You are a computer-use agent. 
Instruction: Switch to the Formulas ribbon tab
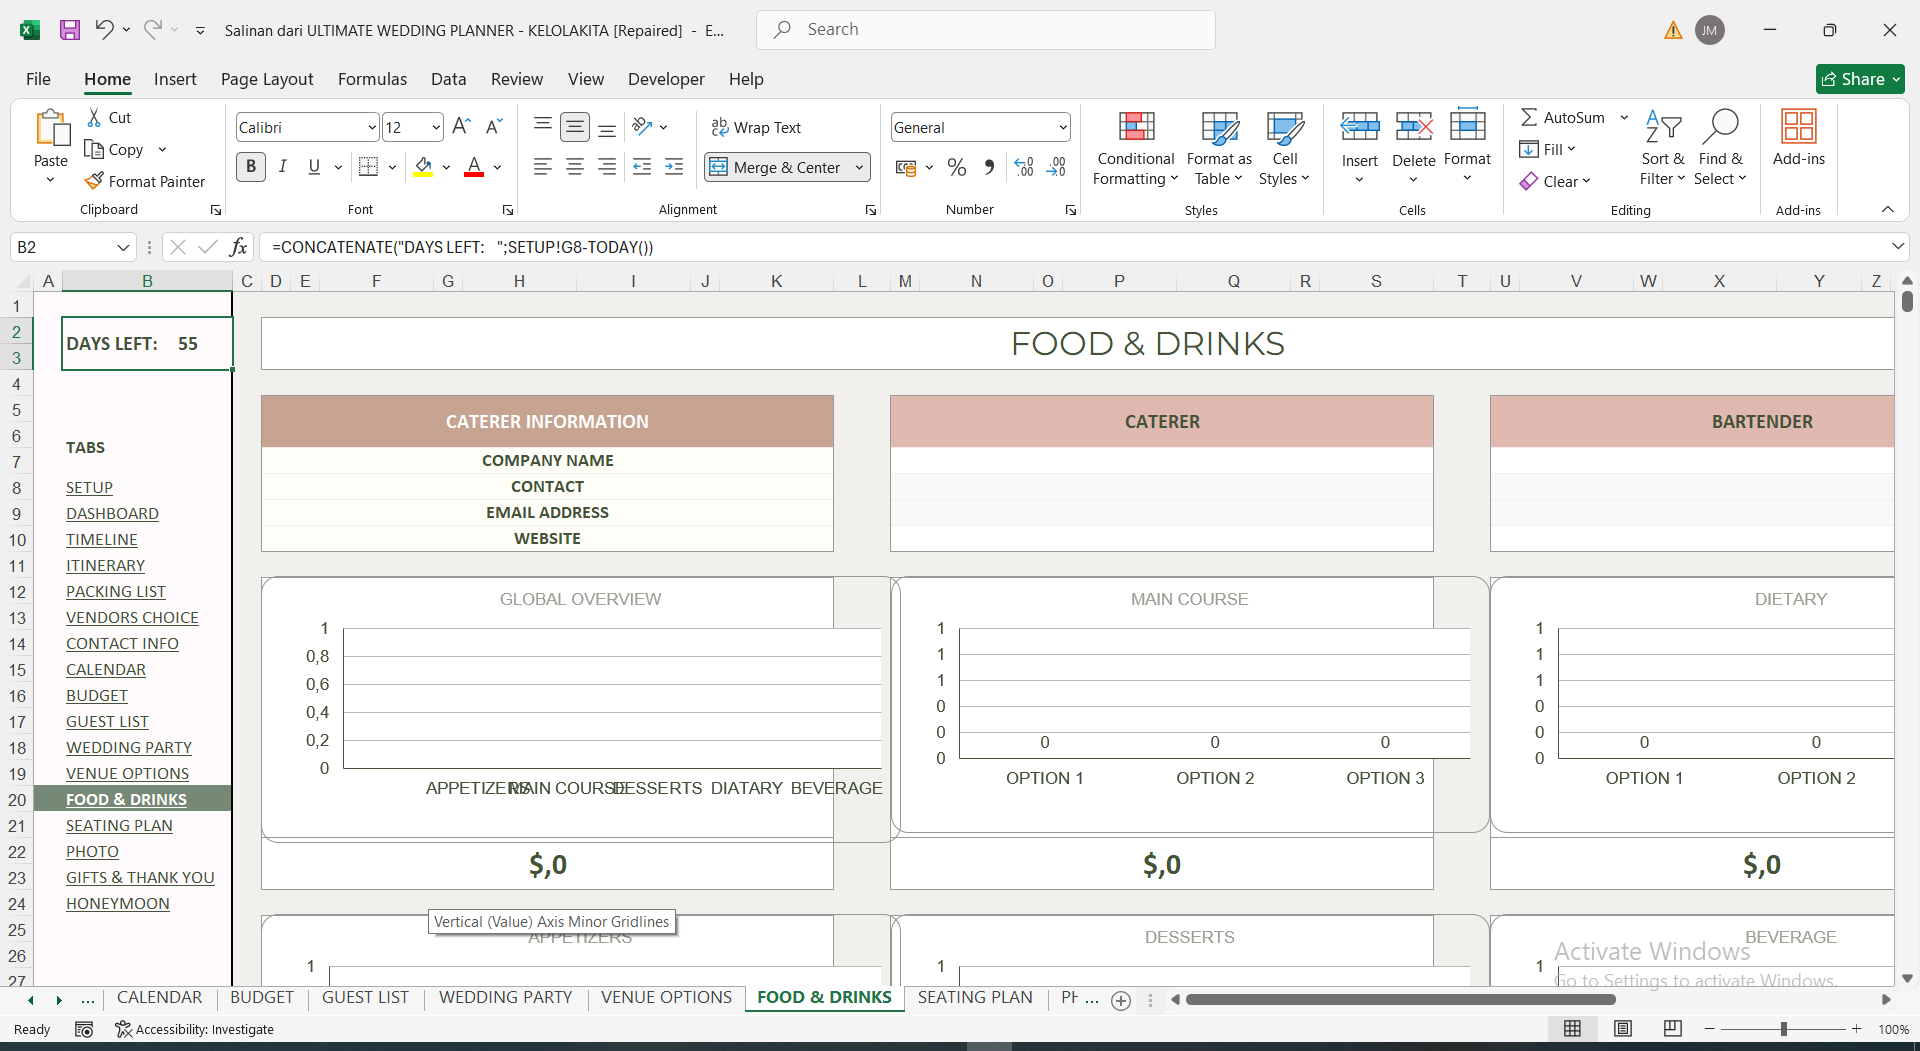(372, 79)
